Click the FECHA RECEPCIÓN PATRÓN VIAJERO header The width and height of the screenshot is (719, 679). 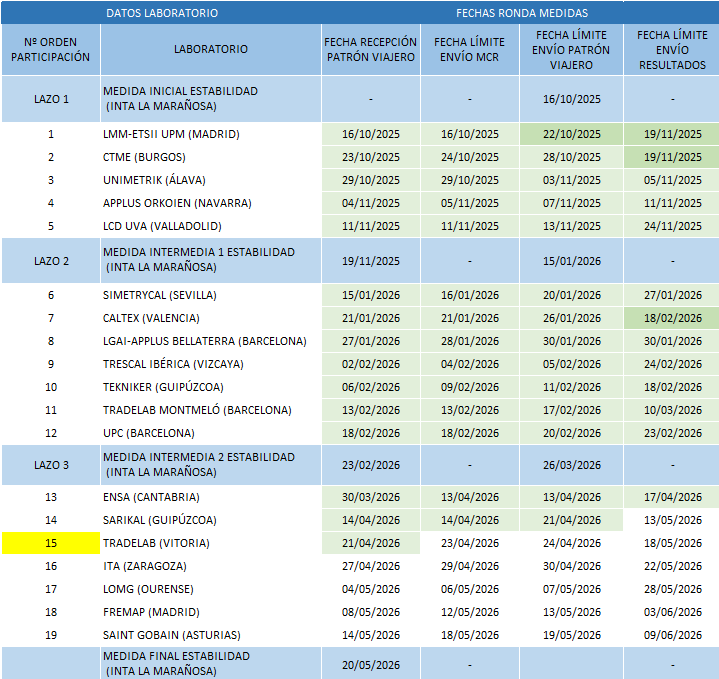click(370, 49)
